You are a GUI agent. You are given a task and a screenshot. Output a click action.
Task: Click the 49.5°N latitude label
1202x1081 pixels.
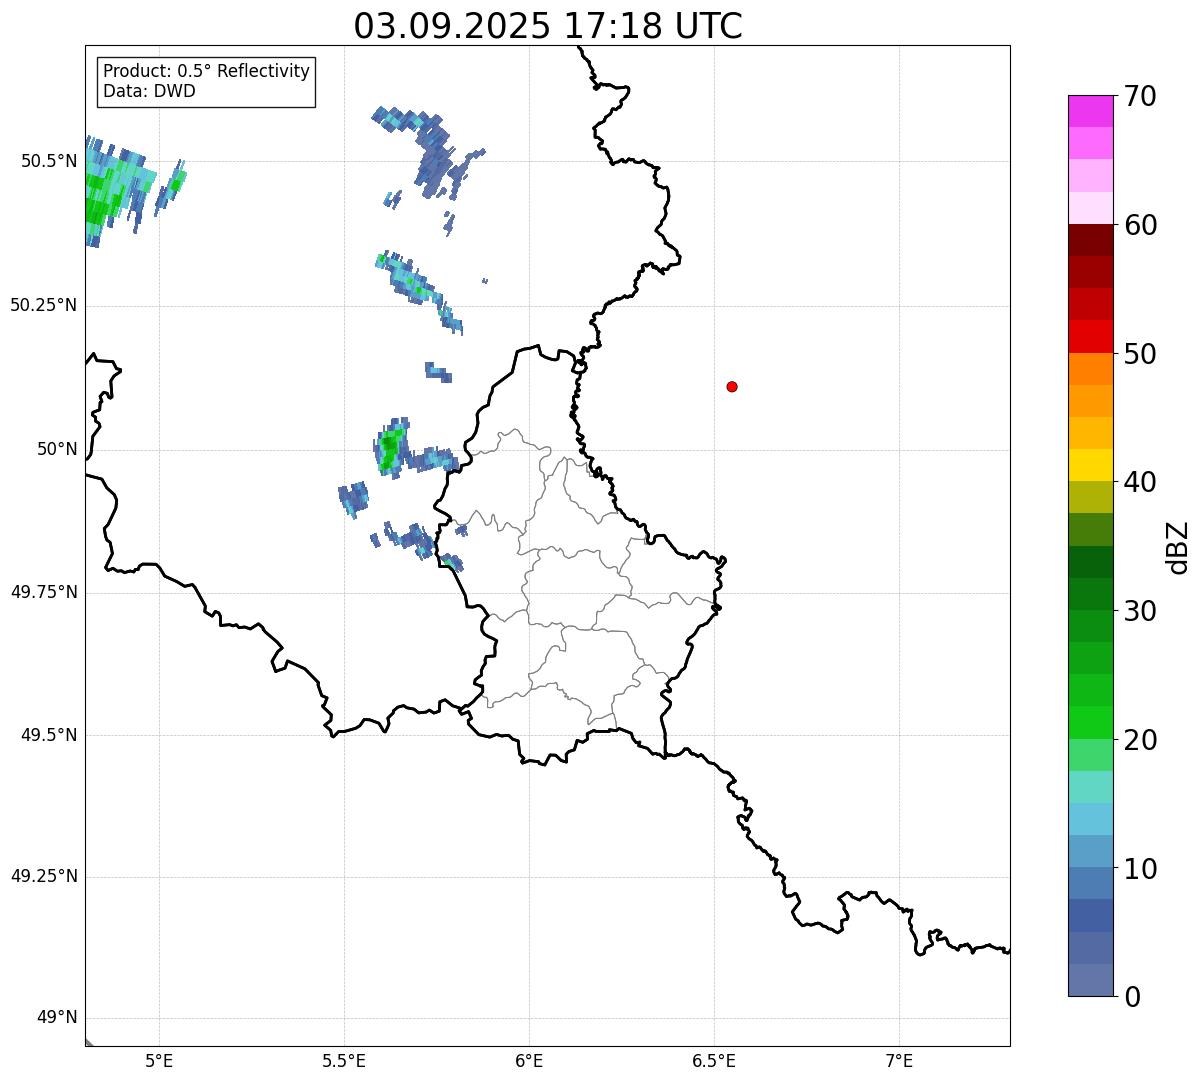pos(49,735)
